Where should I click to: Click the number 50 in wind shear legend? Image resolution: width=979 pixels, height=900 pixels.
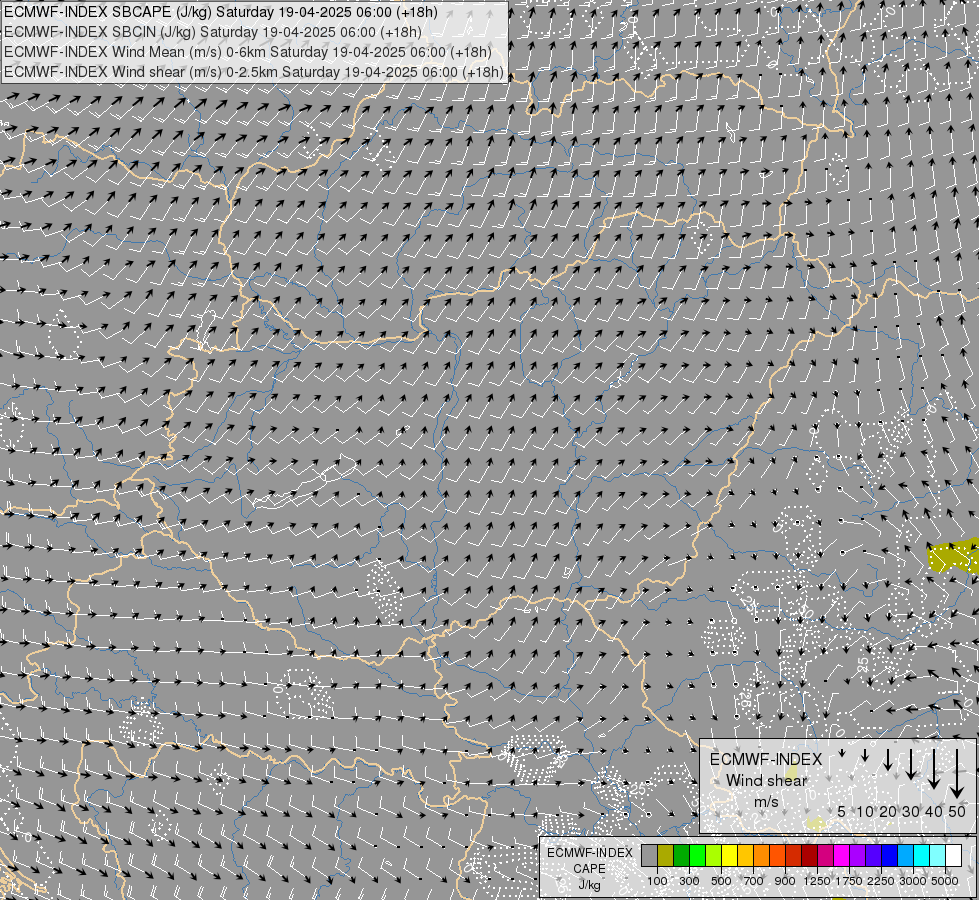click(957, 811)
